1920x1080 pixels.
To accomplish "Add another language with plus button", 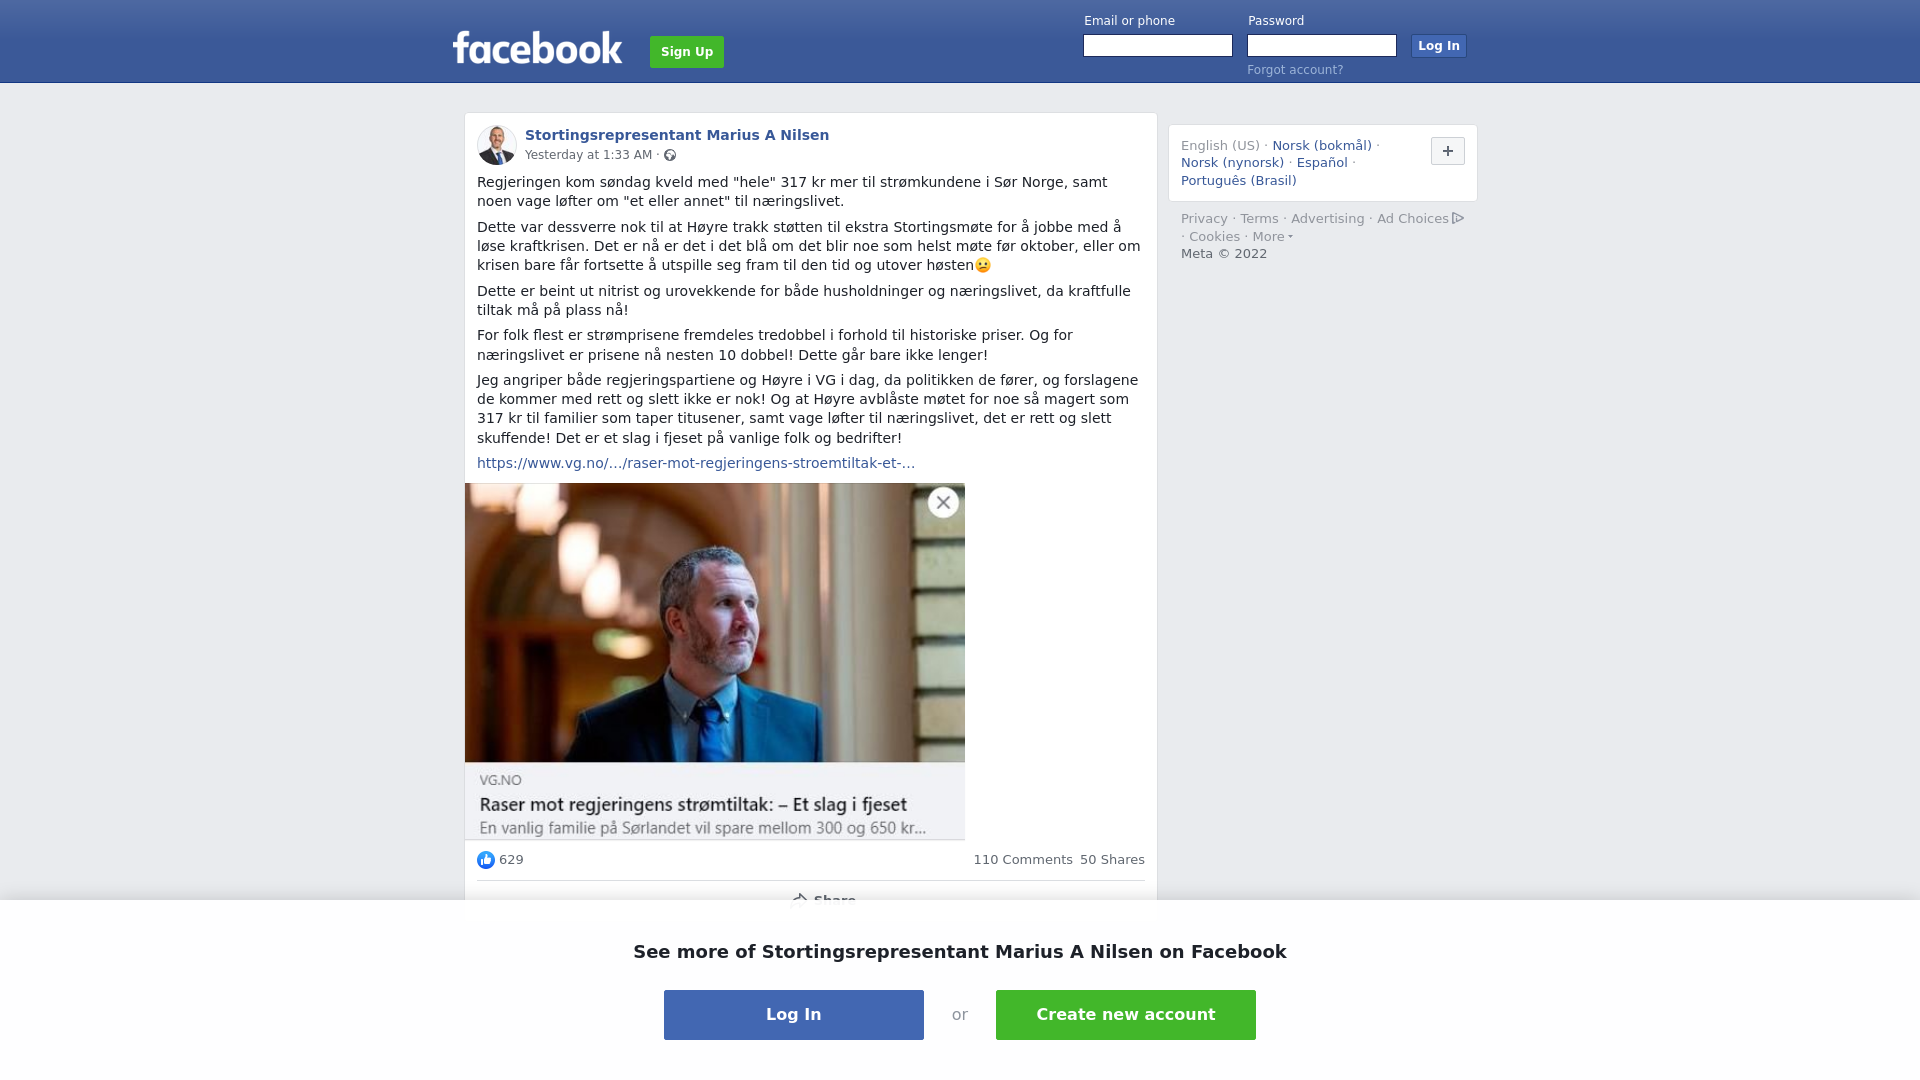I will (x=1448, y=151).
